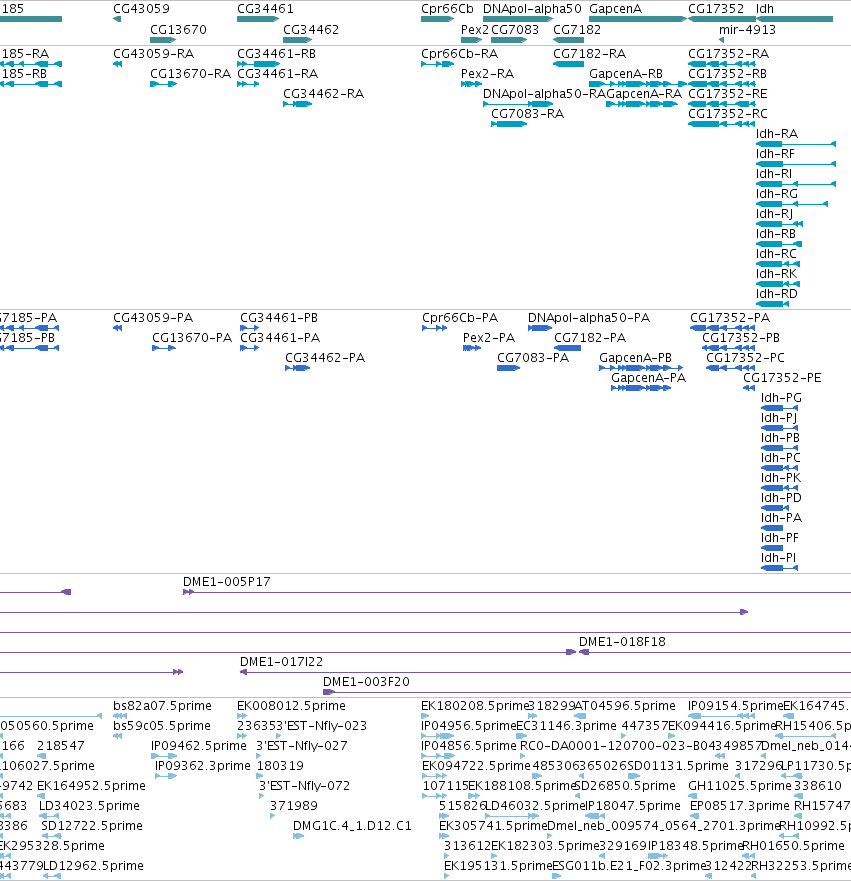The image size is (851, 881).
Task: Click transcript label CG7083-RA
Action: [527, 114]
